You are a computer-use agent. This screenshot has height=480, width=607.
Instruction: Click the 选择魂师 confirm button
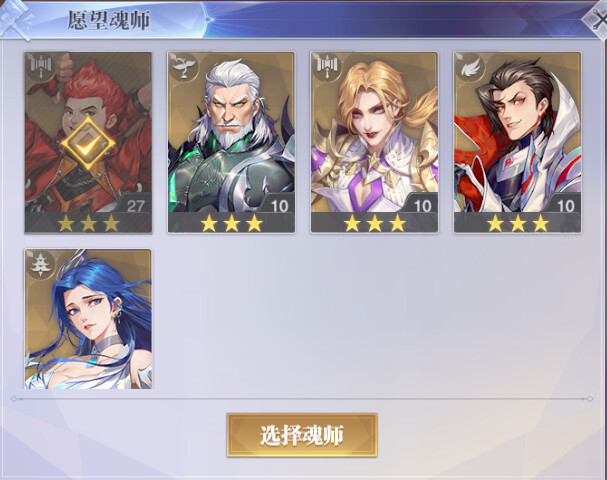(302, 435)
